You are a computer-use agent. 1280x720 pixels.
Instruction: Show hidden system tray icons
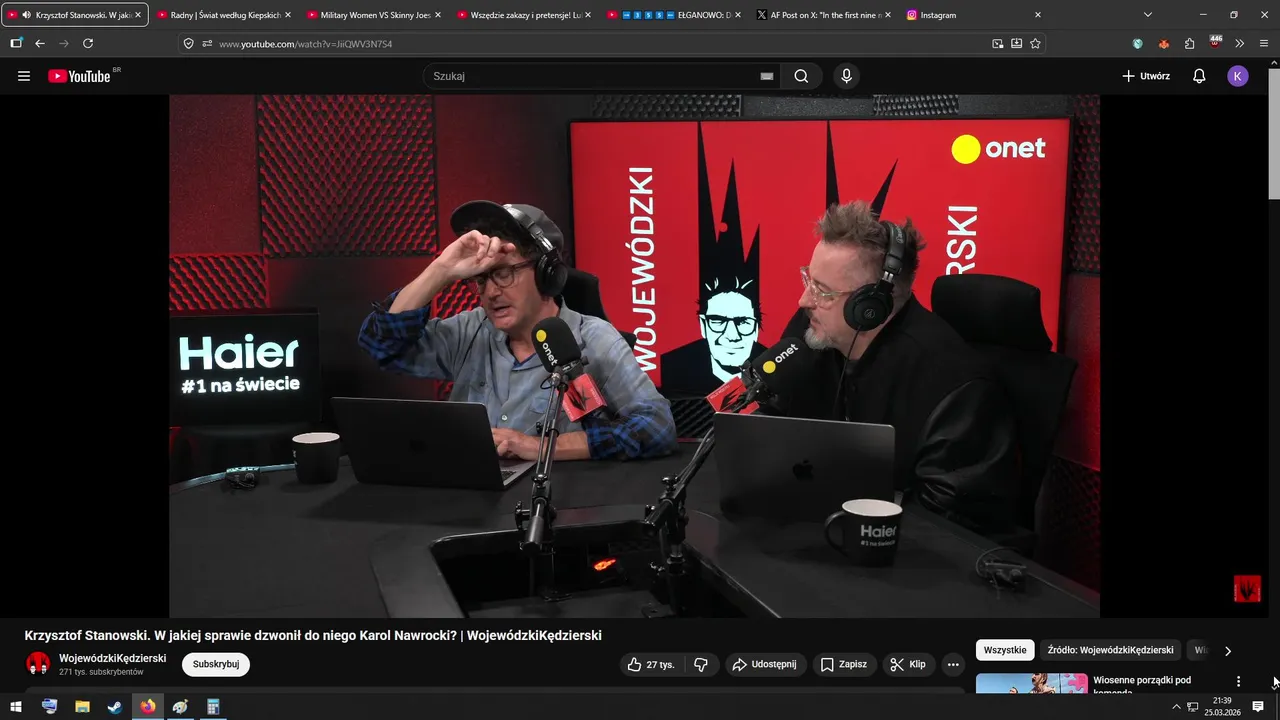pyautogui.click(x=1176, y=707)
